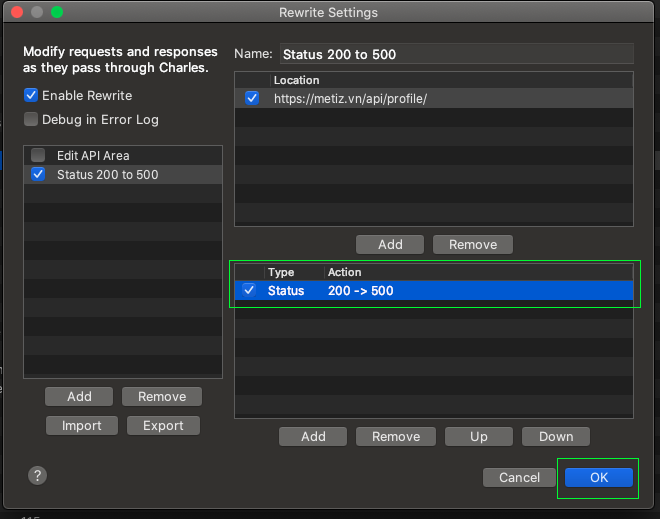
Task: Click the Type column header
Action: (x=294, y=272)
